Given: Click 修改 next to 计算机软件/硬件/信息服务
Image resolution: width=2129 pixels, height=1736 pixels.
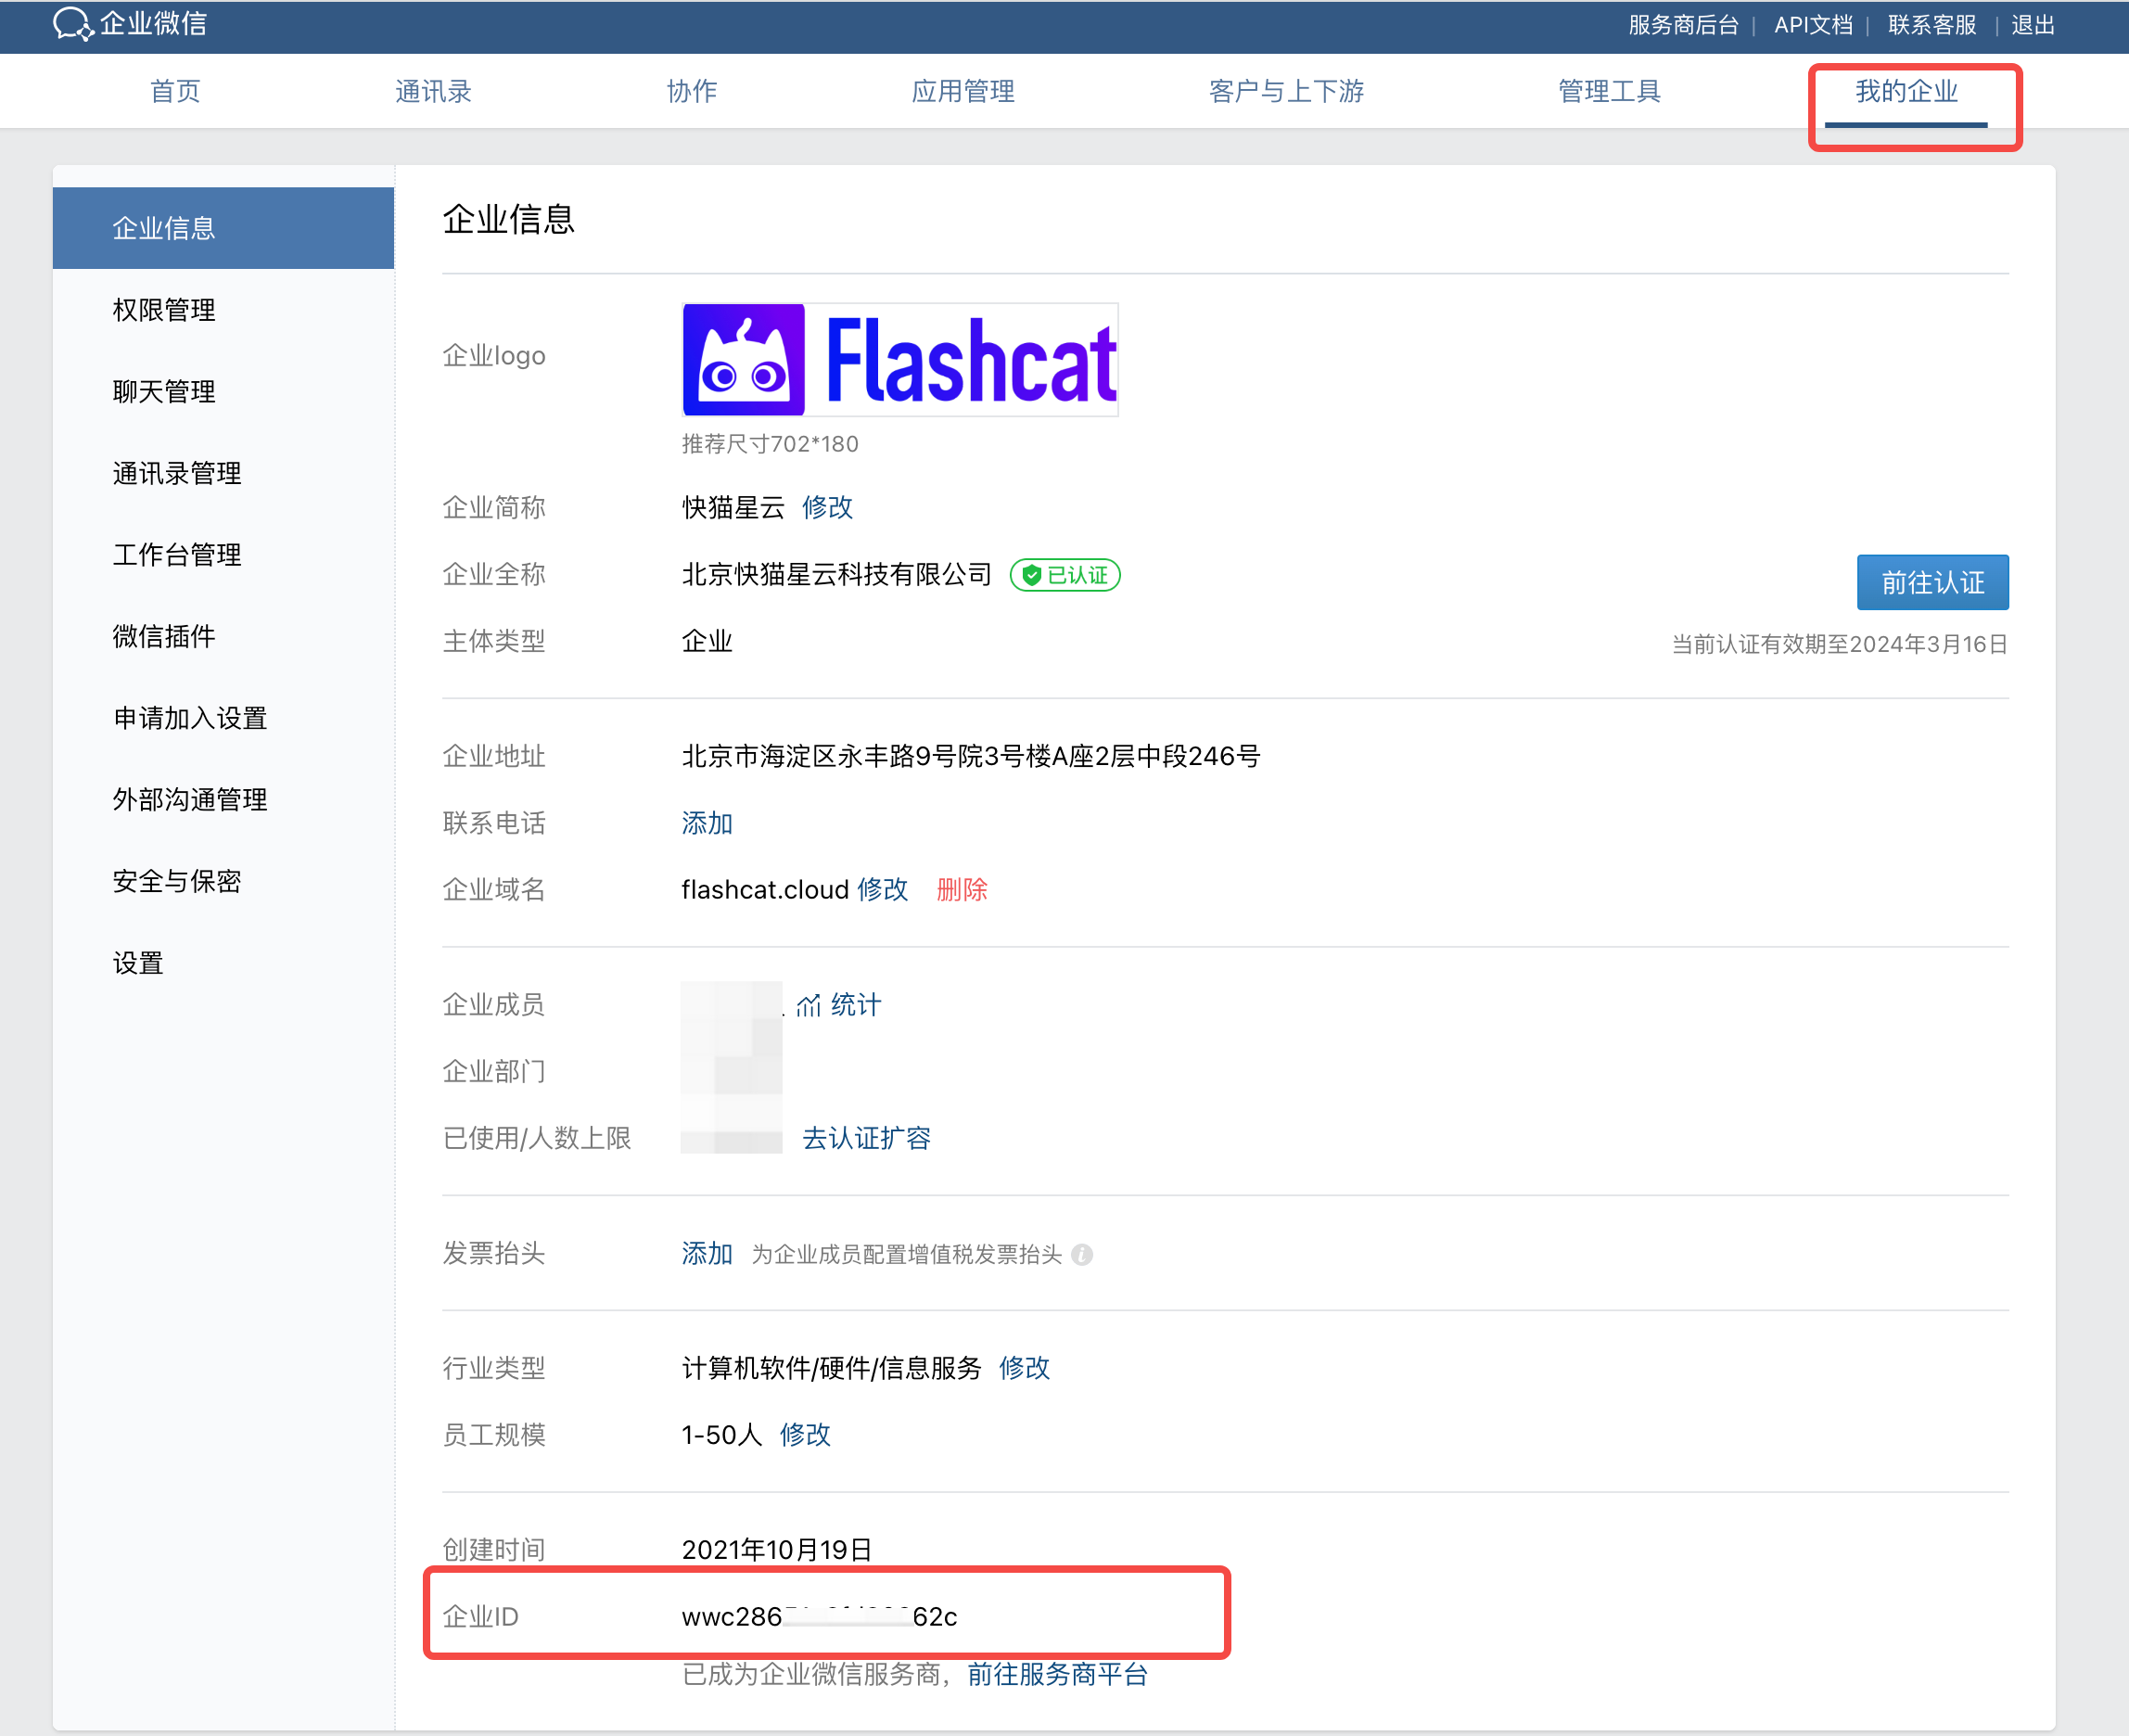Looking at the screenshot, I should pyautogui.click(x=1024, y=1368).
